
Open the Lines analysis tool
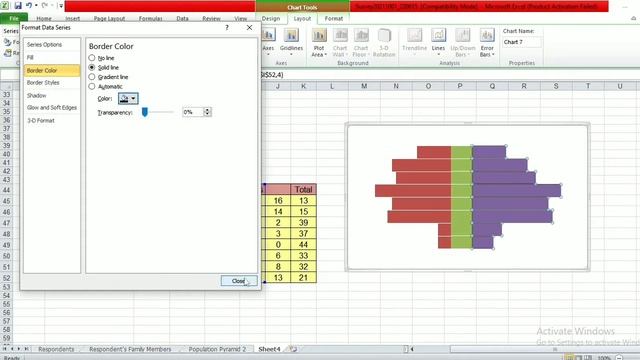coord(438,42)
